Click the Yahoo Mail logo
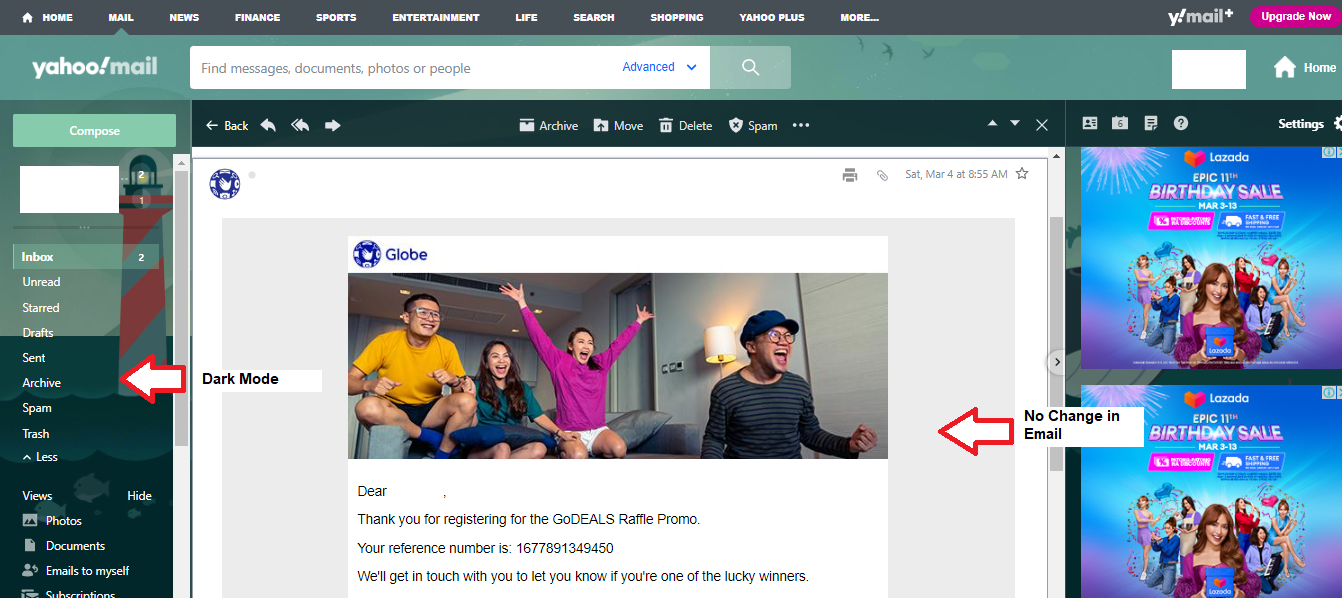The height and width of the screenshot is (598, 1342). pos(94,67)
